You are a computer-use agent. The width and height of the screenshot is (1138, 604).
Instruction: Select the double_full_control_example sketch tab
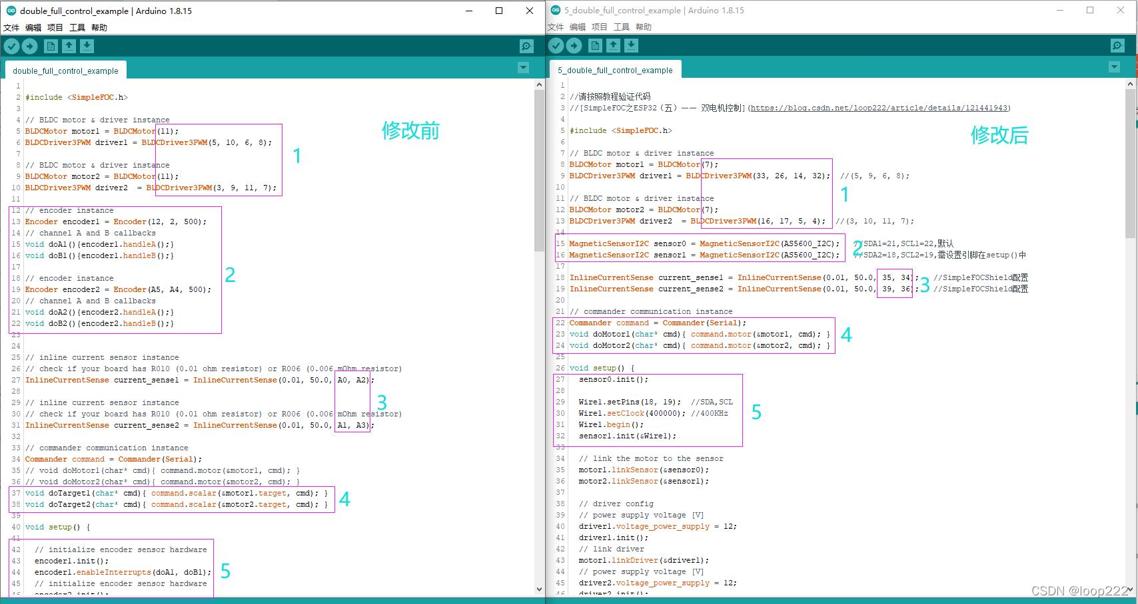click(65, 70)
